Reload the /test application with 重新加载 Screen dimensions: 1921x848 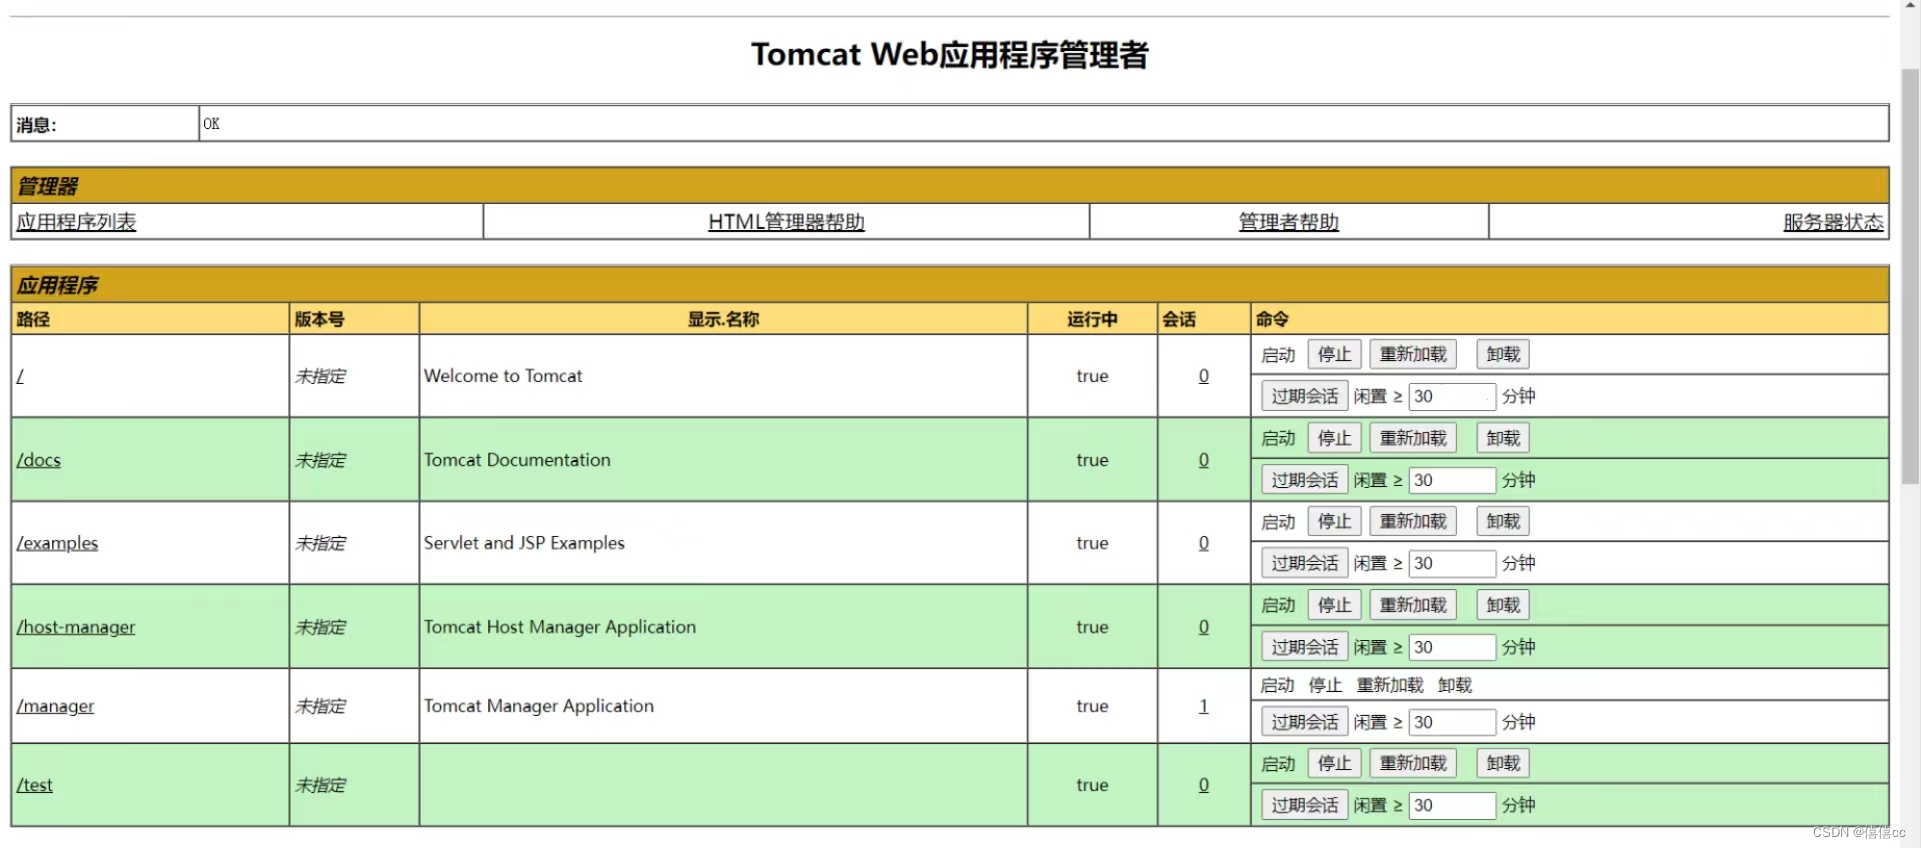1413,763
